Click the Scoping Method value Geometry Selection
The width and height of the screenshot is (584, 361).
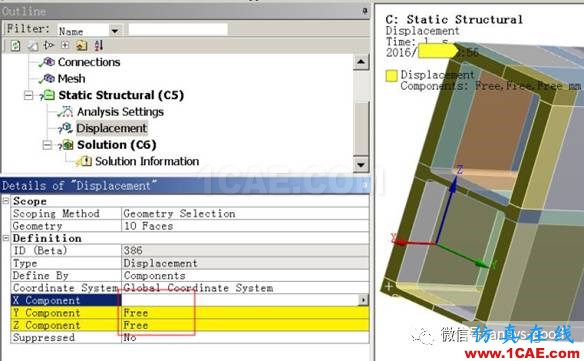tap(179, 214)
